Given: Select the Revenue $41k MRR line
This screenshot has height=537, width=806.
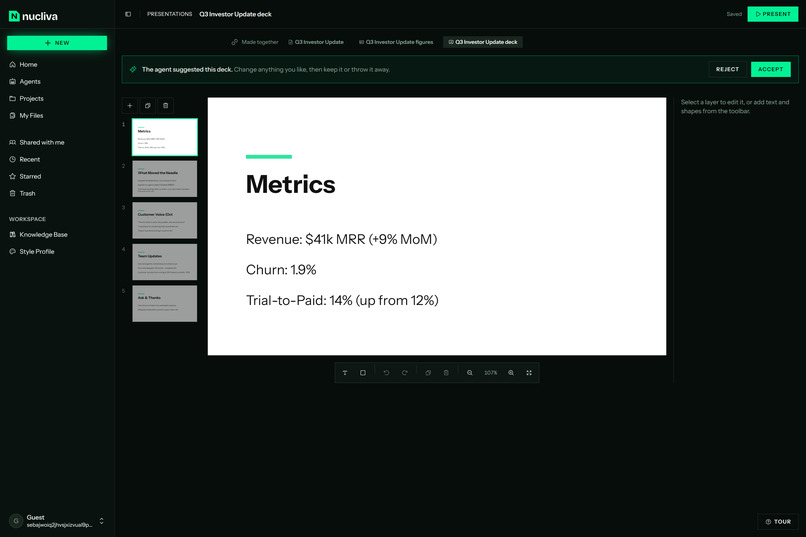Looking at the screenshot, I should click(341, 239).
